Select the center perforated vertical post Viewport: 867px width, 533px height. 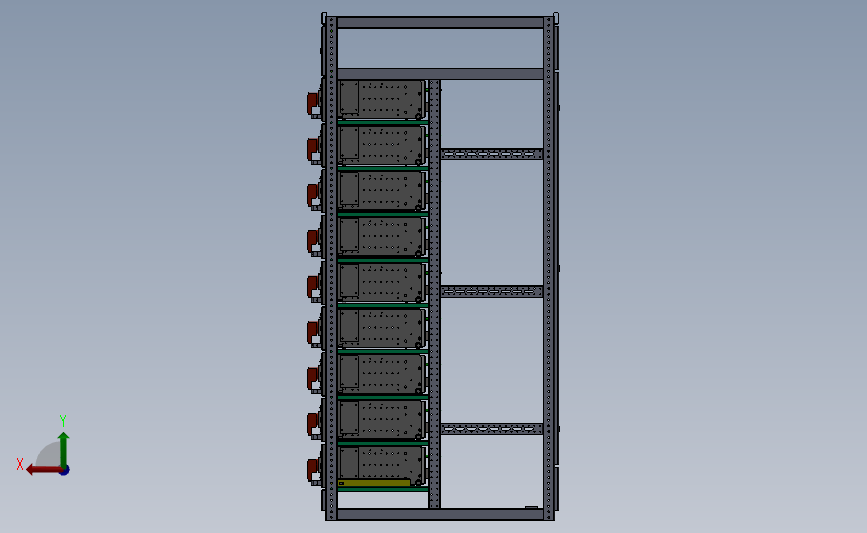(435, 294)
